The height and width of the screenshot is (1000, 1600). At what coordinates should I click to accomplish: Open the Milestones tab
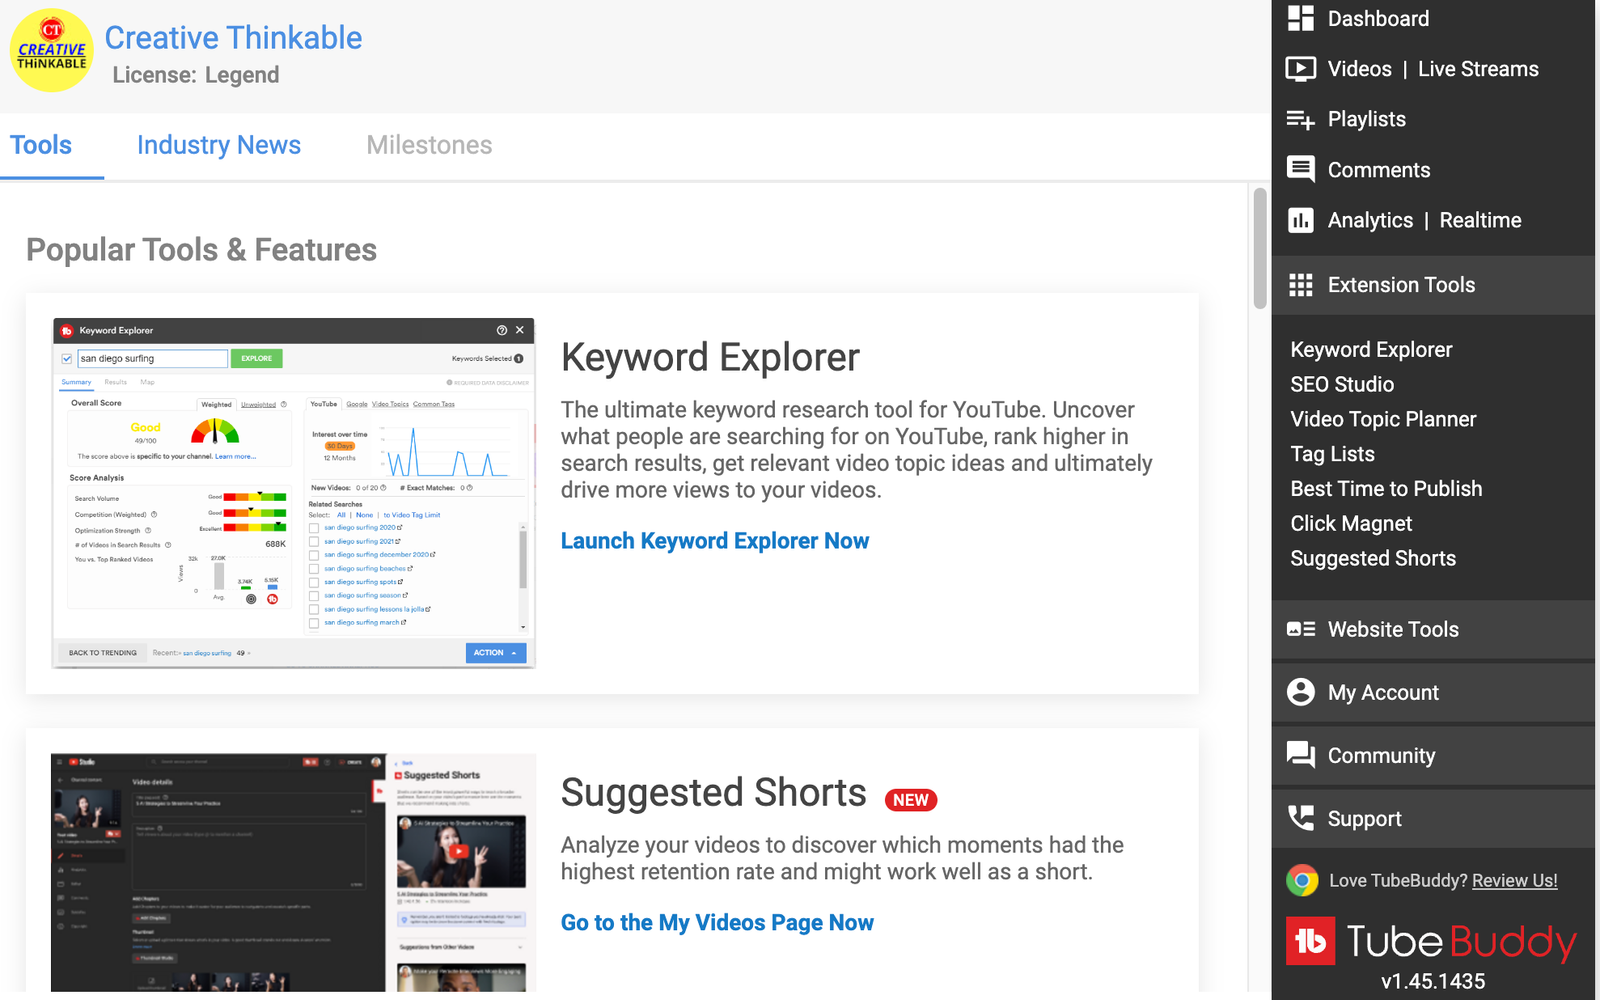coord(429,145)
